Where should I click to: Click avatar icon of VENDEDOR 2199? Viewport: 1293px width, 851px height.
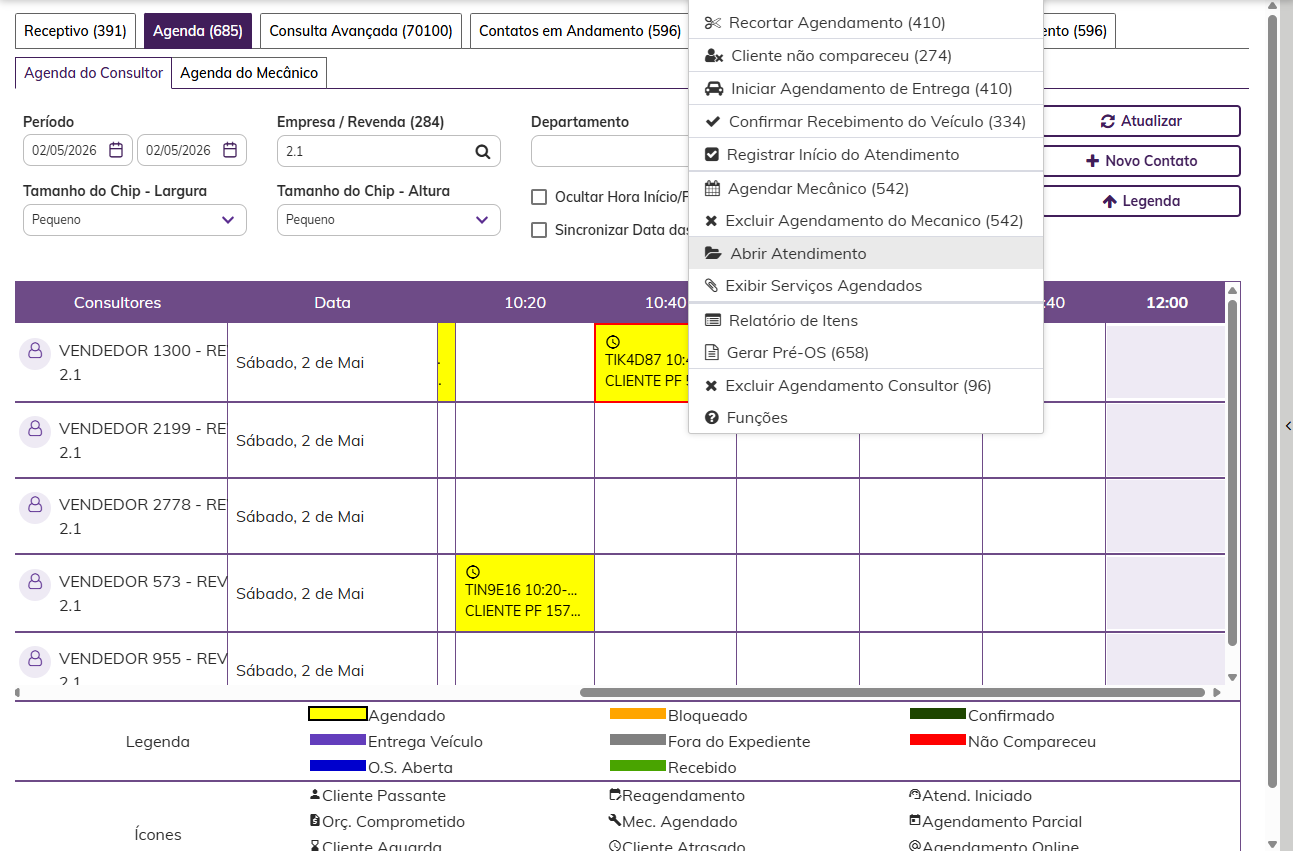click(x=35, y=429)
